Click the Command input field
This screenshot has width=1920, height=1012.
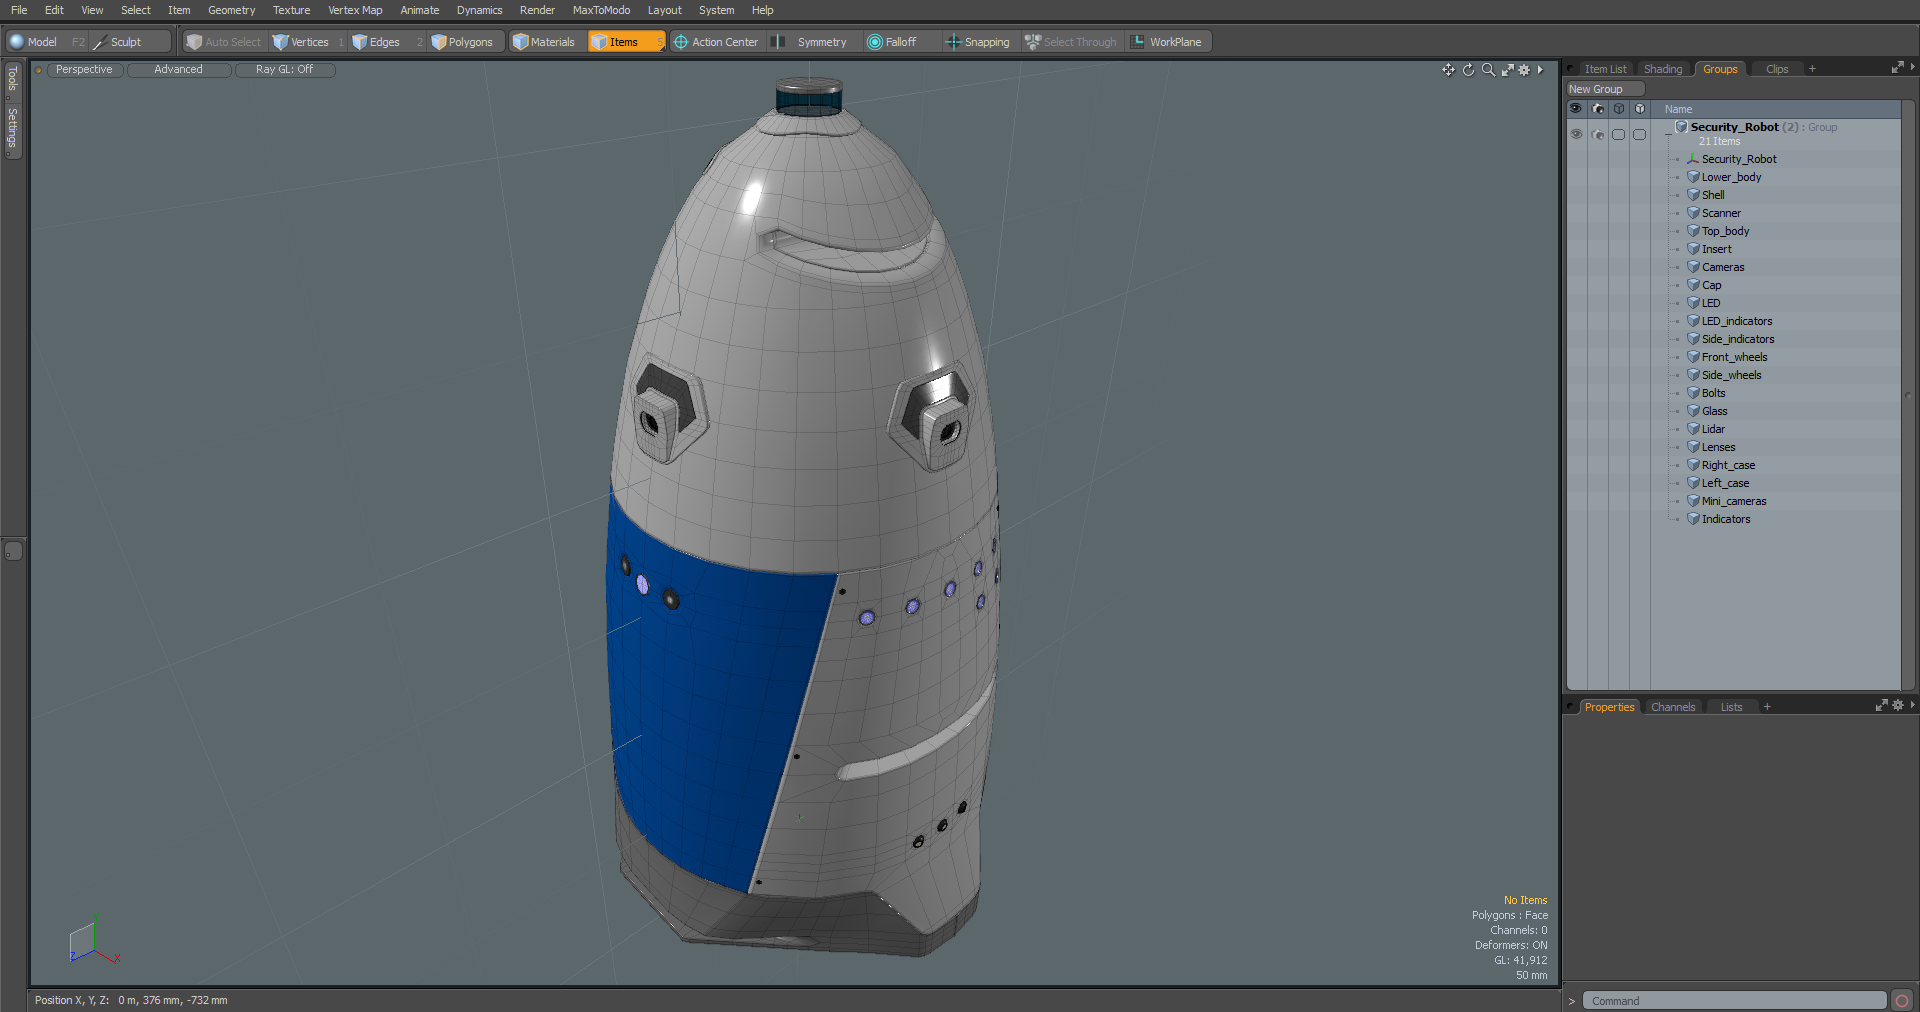tap(1734, 1001)
